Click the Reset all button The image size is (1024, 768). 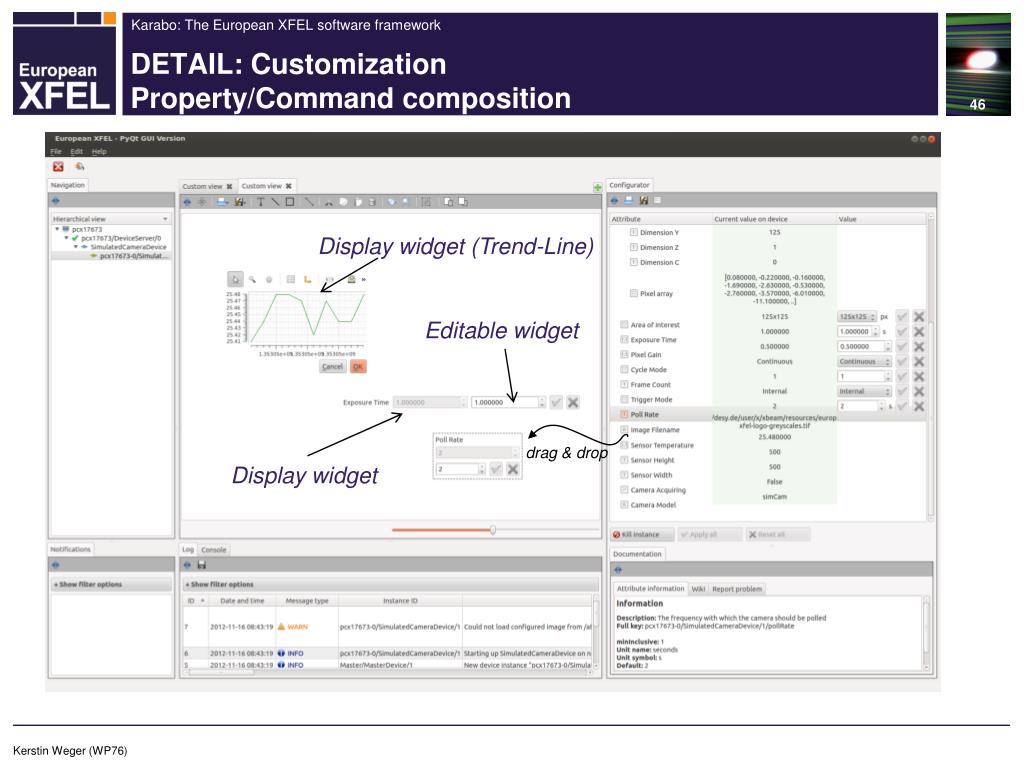(x=777, y=535)
